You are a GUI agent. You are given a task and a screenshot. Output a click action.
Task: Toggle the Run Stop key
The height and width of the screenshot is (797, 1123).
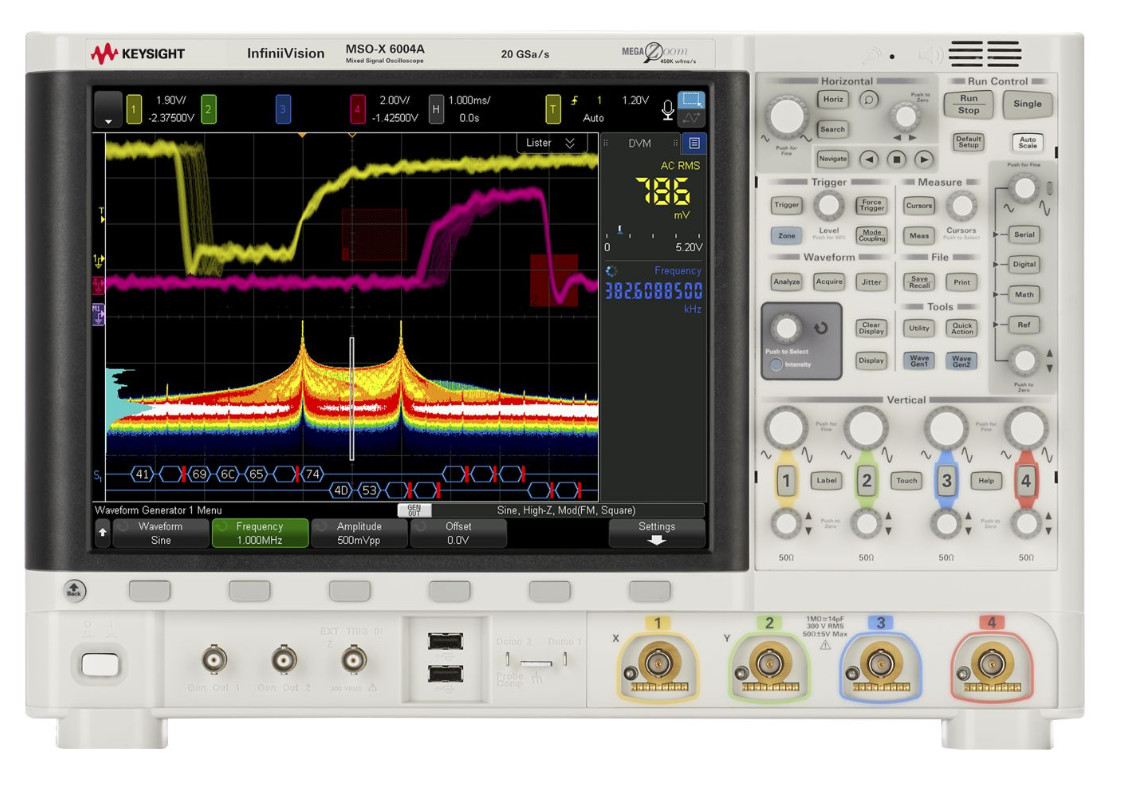(x=968, y=105)
